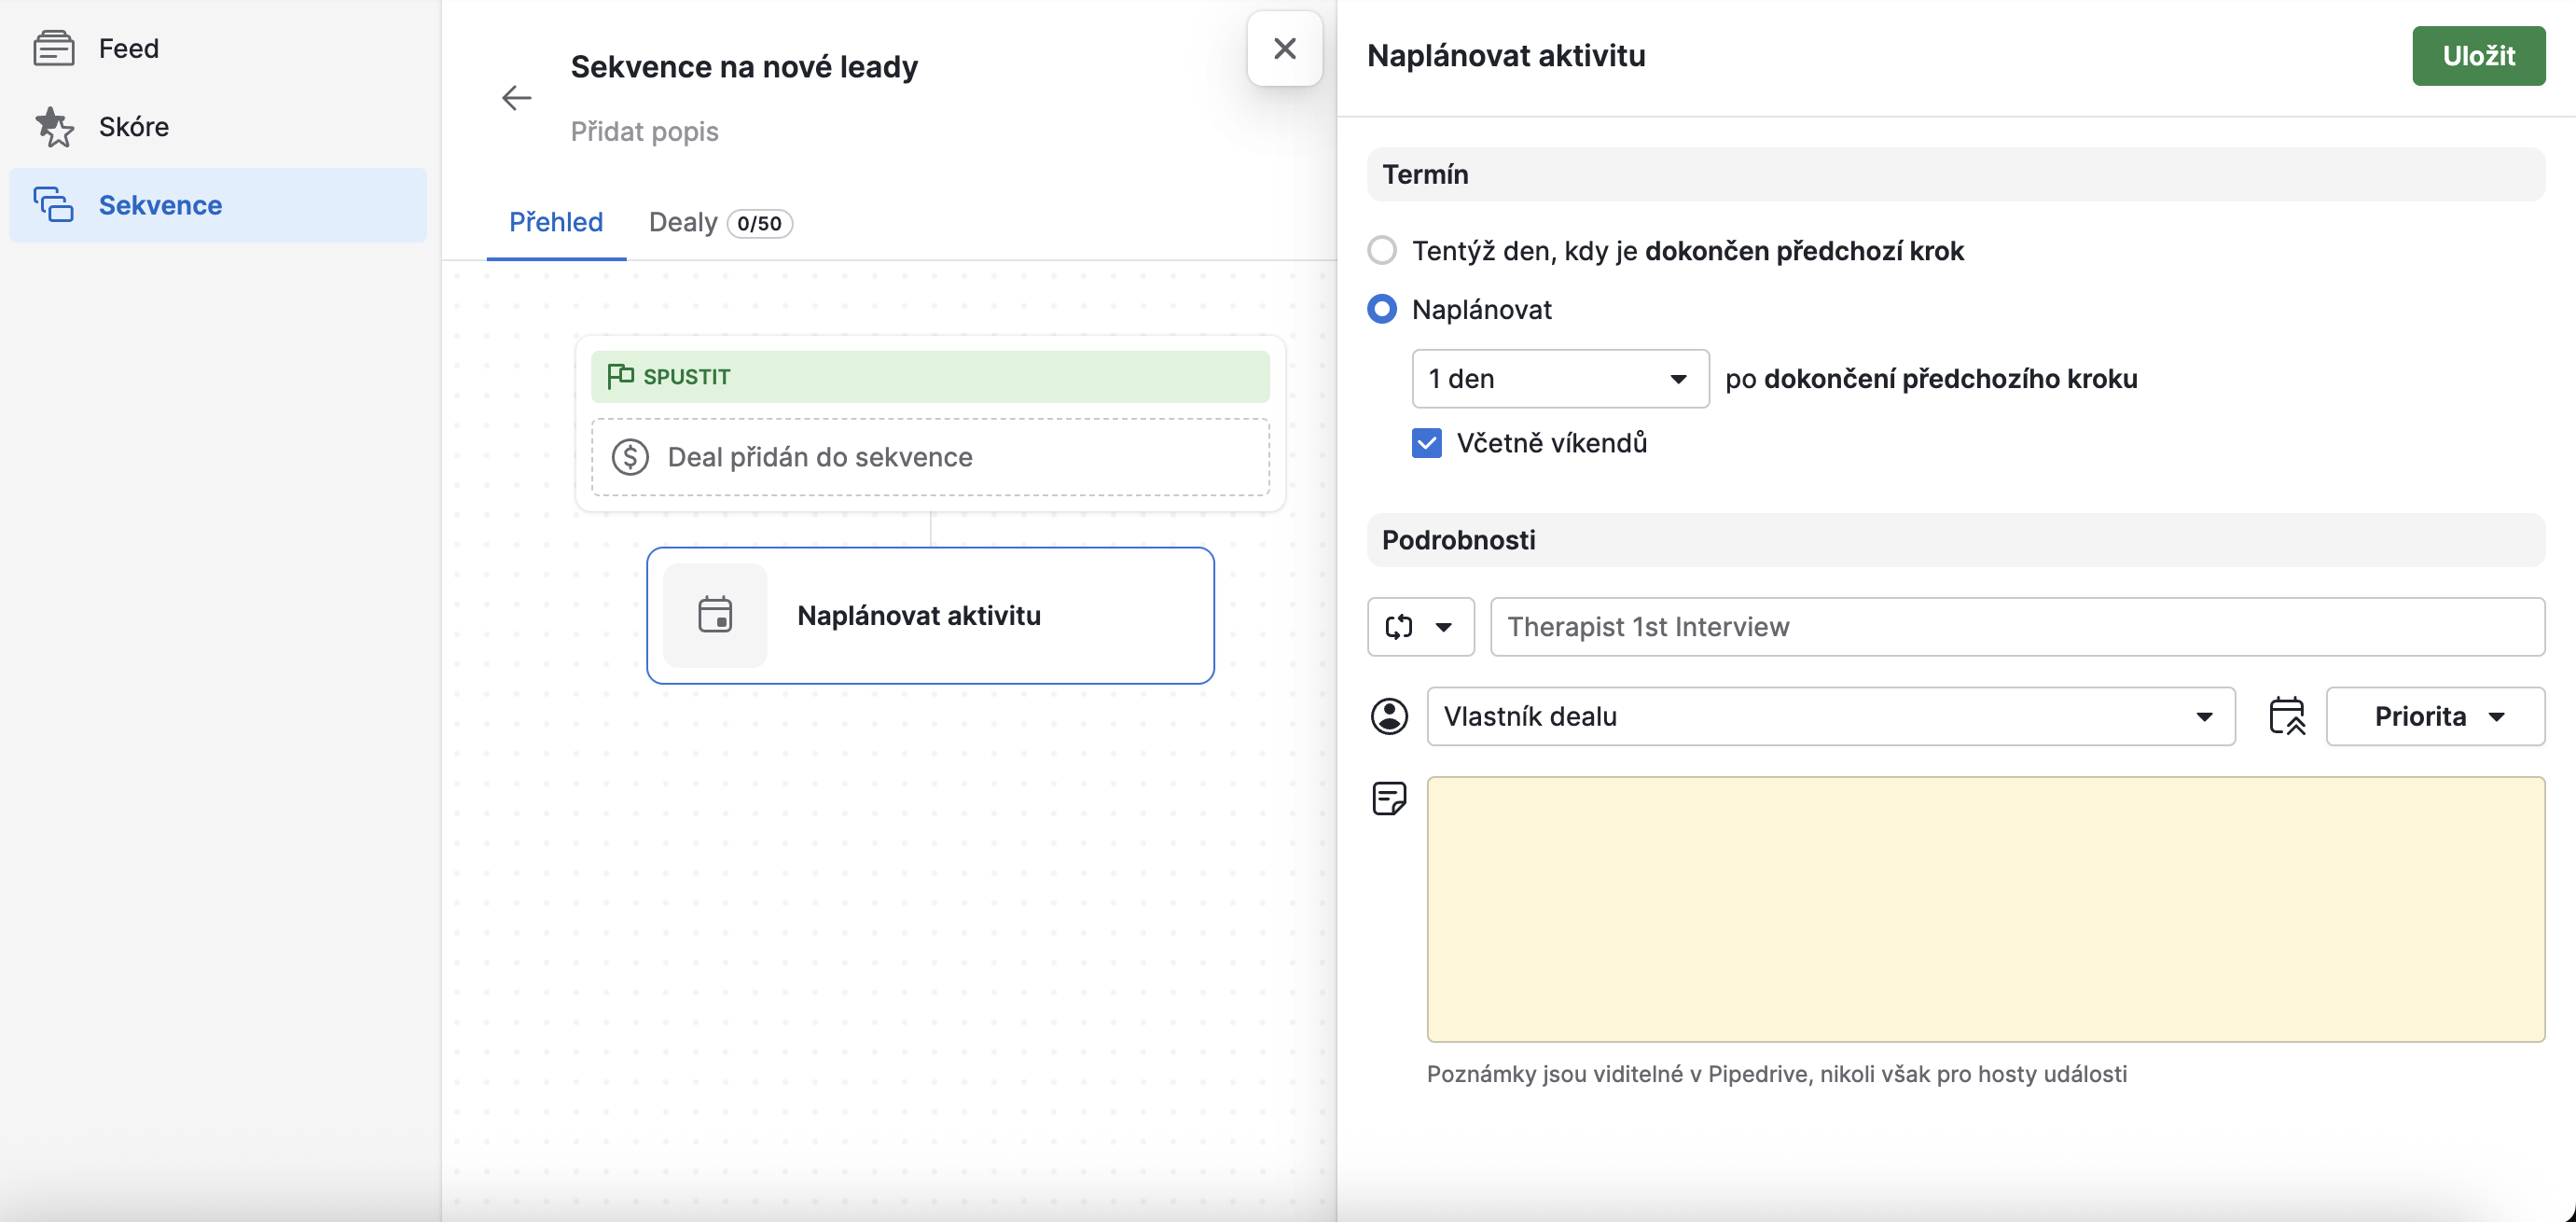The height and width of the screenshot is (1222, 2576).
Task: Click the calendar icon in Naplánovat aktivitu step
Action: pyautogui.click(x=715, y=615)
